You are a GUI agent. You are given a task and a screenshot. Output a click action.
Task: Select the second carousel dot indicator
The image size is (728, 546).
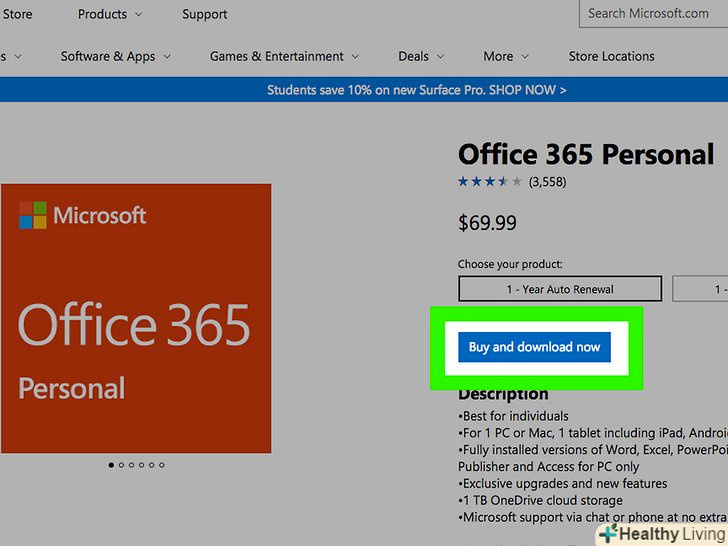pyautogui.click(x=121, y=465)
